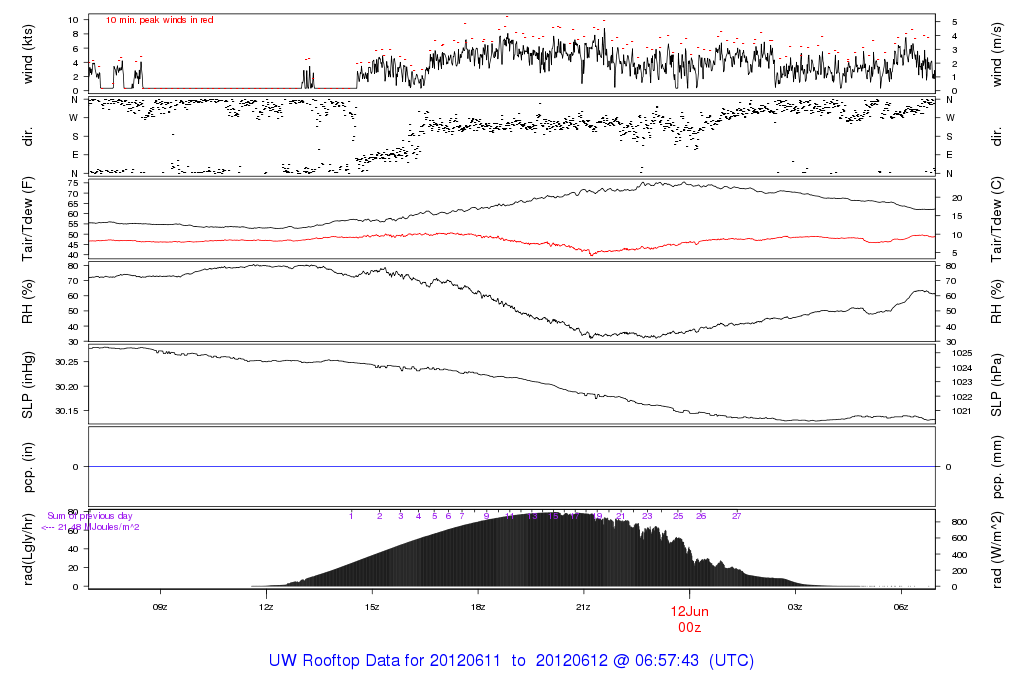Select the "wind (kts)" axis label
The width and height of the screenshot is (1024, 700).
point(27,54)
